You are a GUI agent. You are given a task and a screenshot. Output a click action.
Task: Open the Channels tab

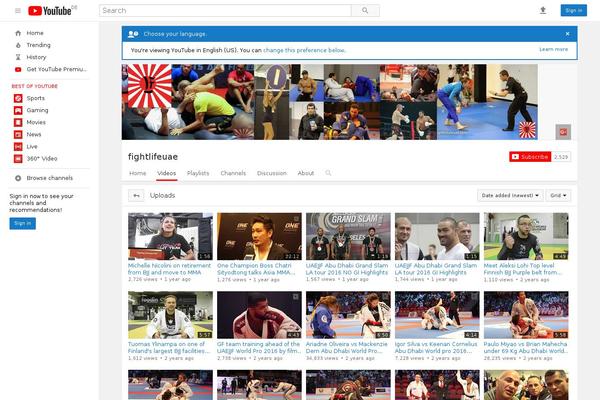[233, 173]
